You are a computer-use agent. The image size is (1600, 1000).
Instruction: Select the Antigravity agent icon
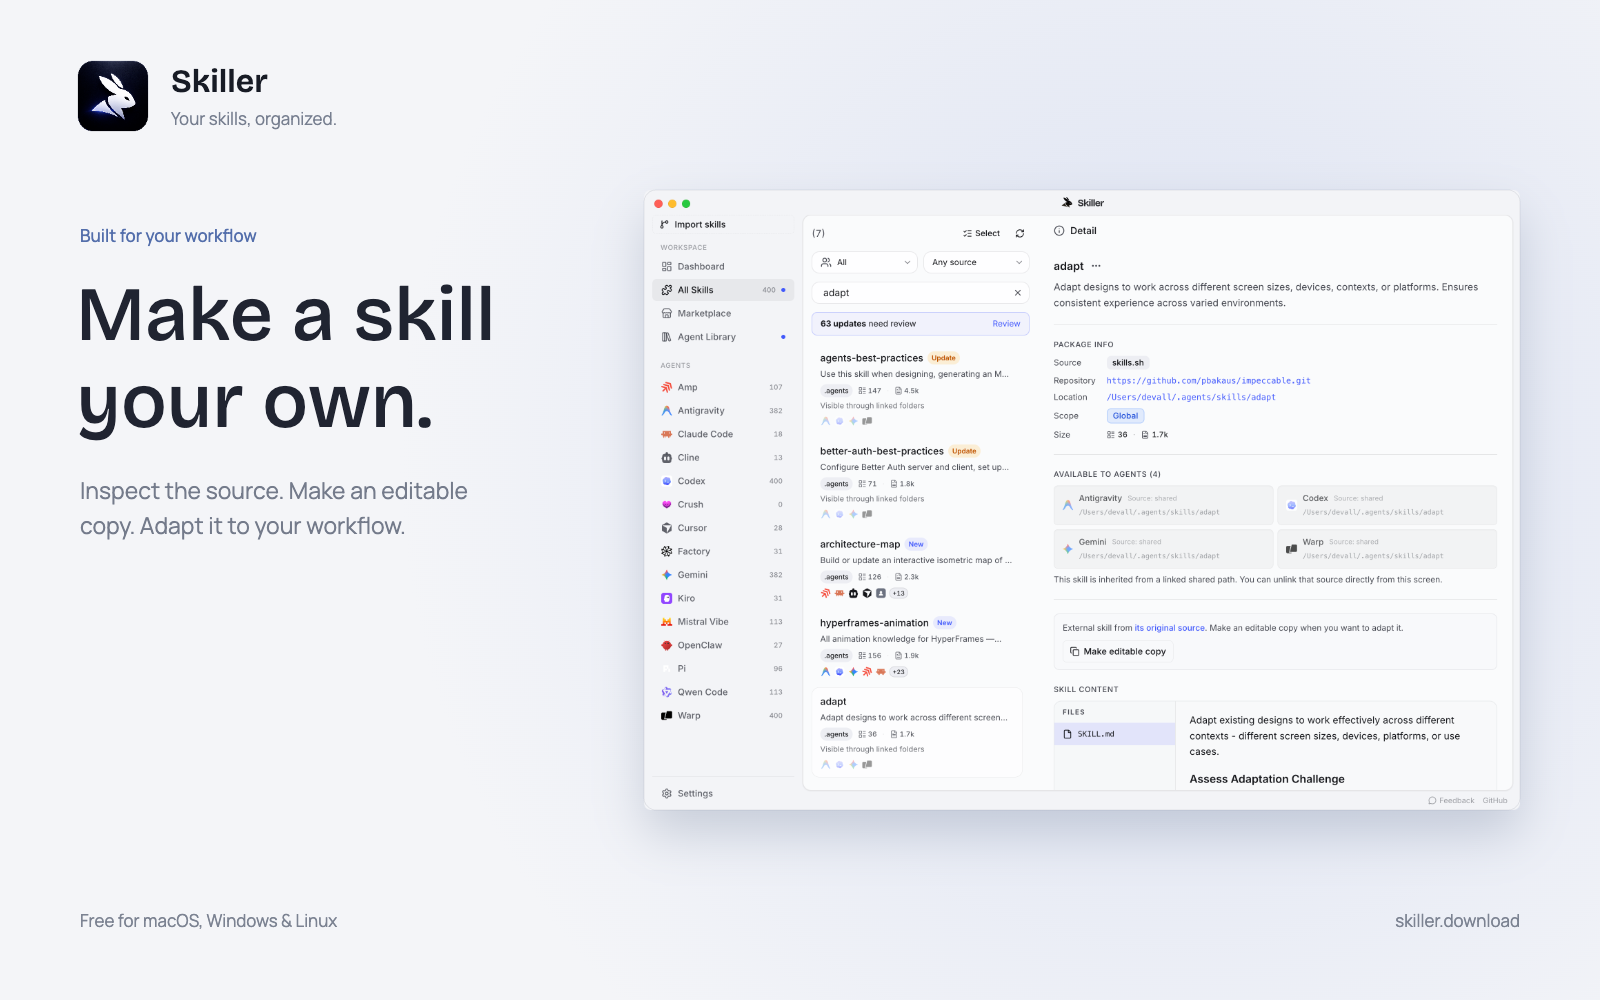pos(667,411)
